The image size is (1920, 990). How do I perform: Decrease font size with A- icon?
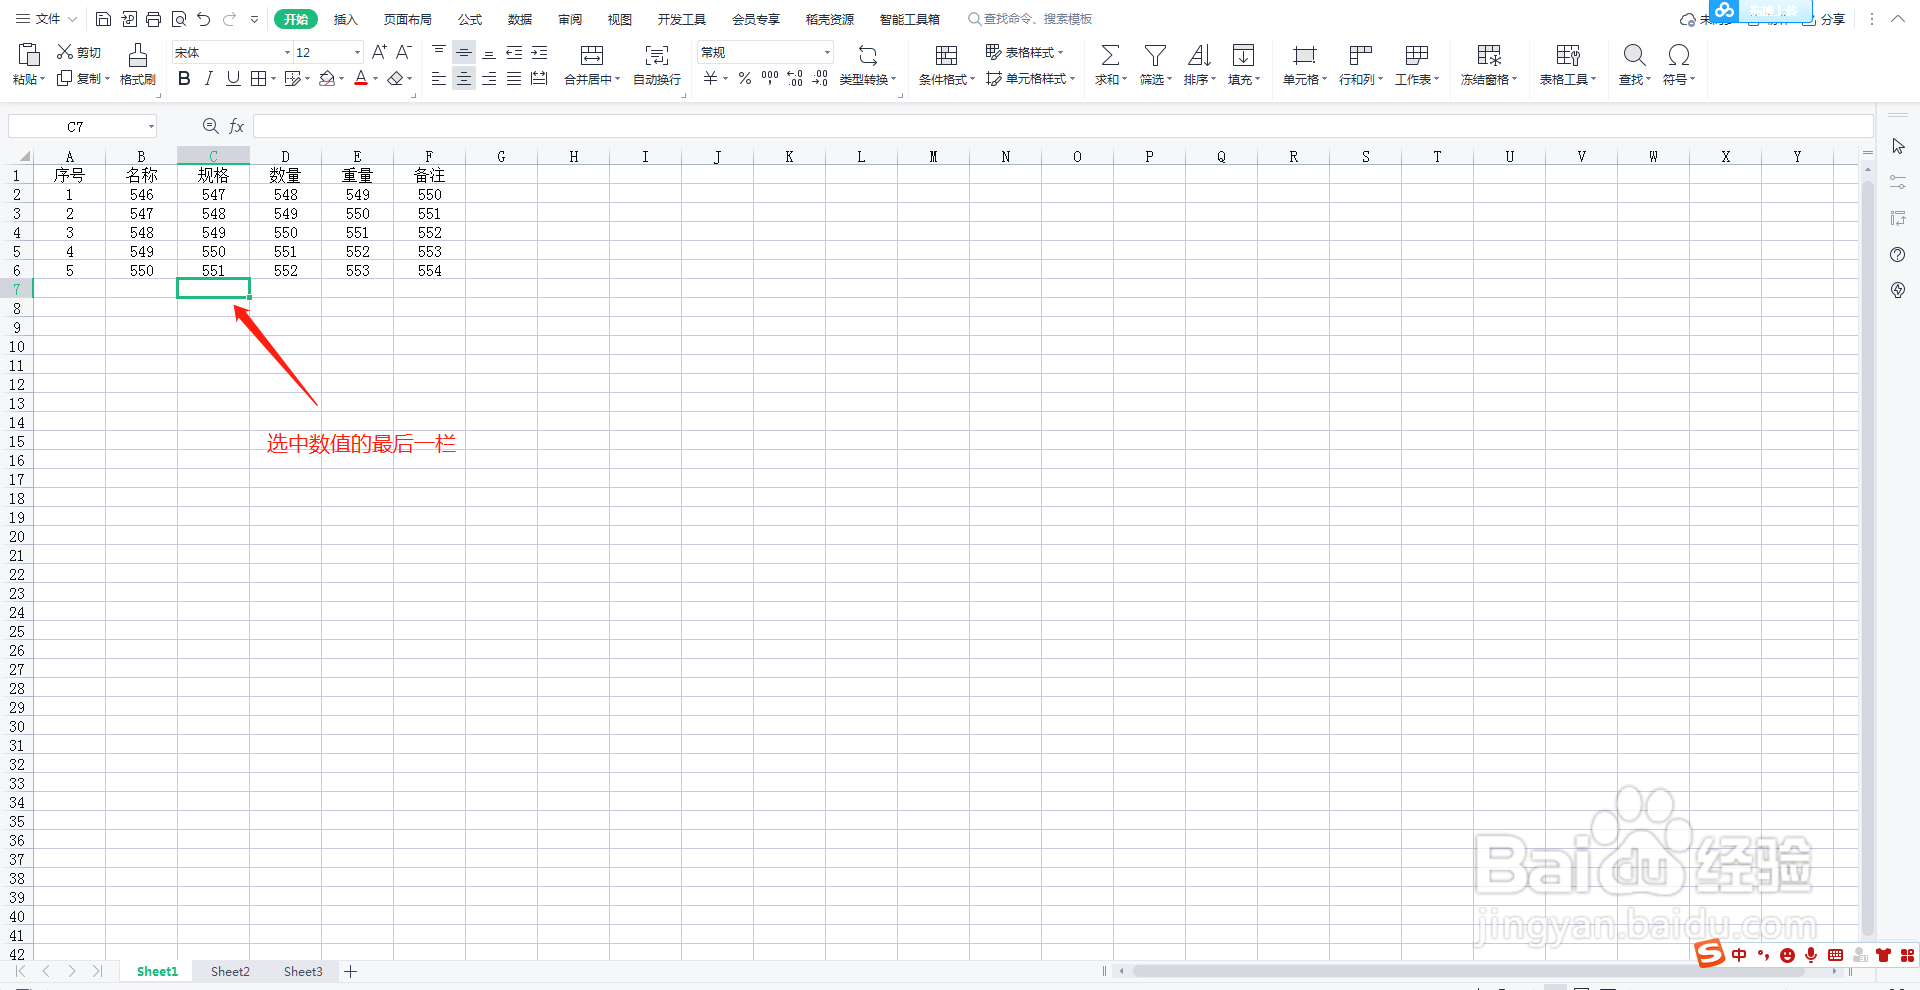404,52
